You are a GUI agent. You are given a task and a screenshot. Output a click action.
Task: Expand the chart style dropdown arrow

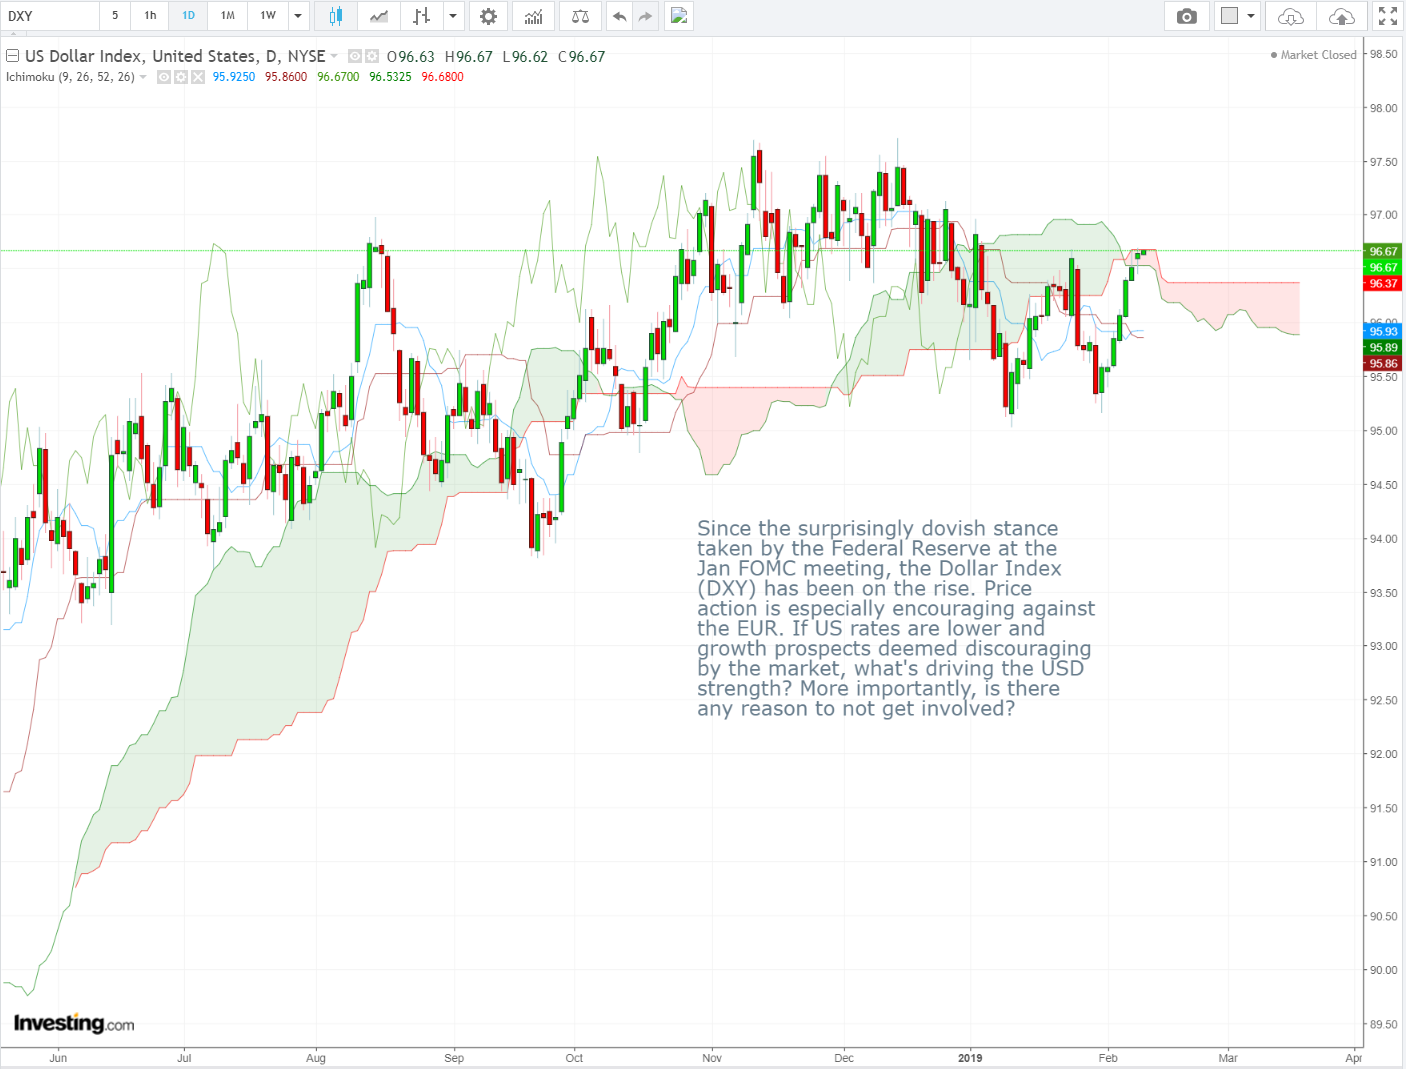point(453,16)
